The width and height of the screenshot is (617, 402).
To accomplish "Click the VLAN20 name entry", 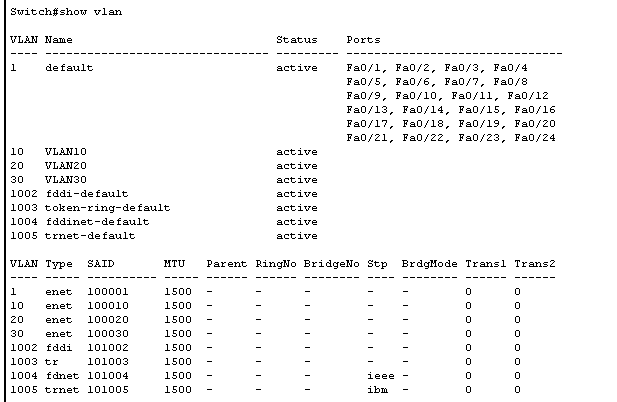I will click(x=66, y=166).
